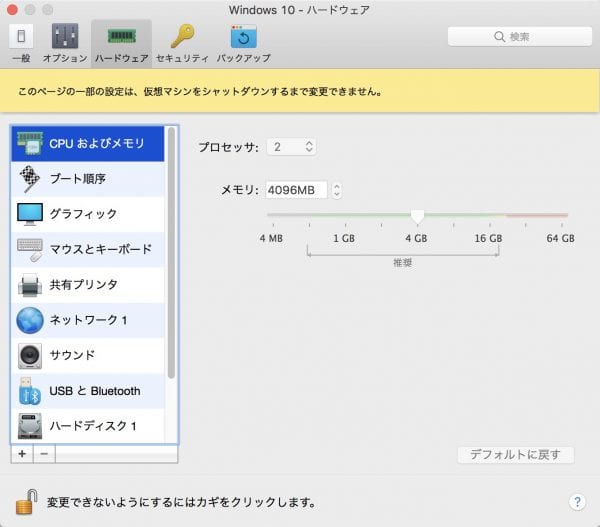Click the 1 GB slider label
Image resolution: width=600 pixels, height=527 pixels.
click(x=344, y=238)
